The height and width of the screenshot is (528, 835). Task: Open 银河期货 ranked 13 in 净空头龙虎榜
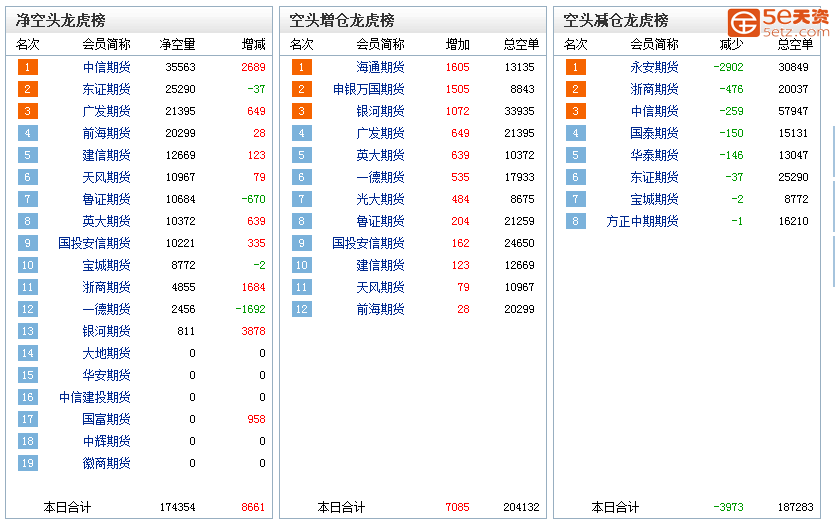107,331
